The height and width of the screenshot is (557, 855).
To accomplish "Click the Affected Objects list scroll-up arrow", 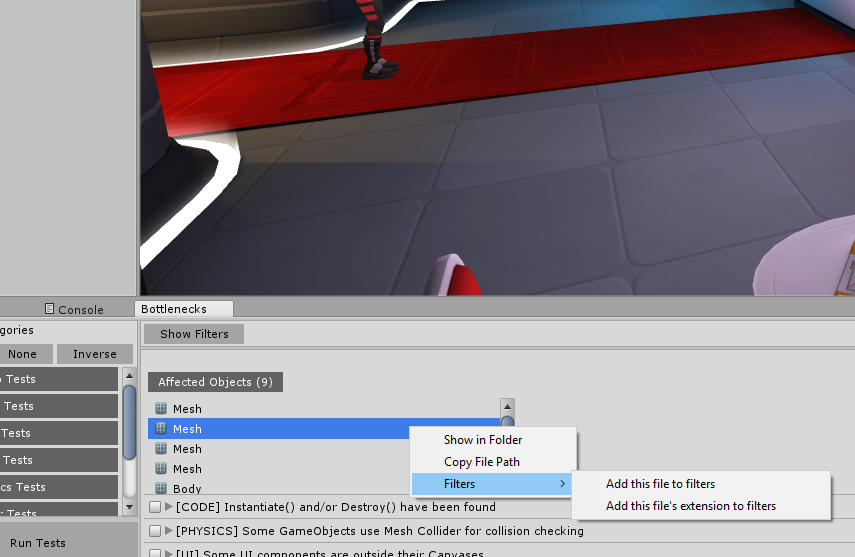I will click(x=507, y=406).
